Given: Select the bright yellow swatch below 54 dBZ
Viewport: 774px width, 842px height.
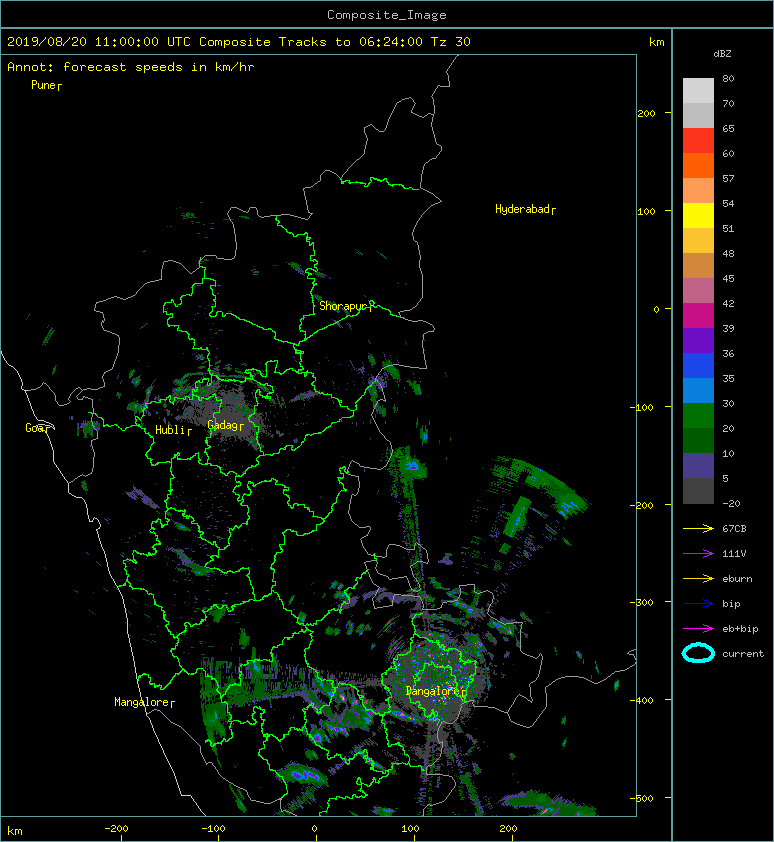Looking at the screenshot, I should tap(698, 216).
